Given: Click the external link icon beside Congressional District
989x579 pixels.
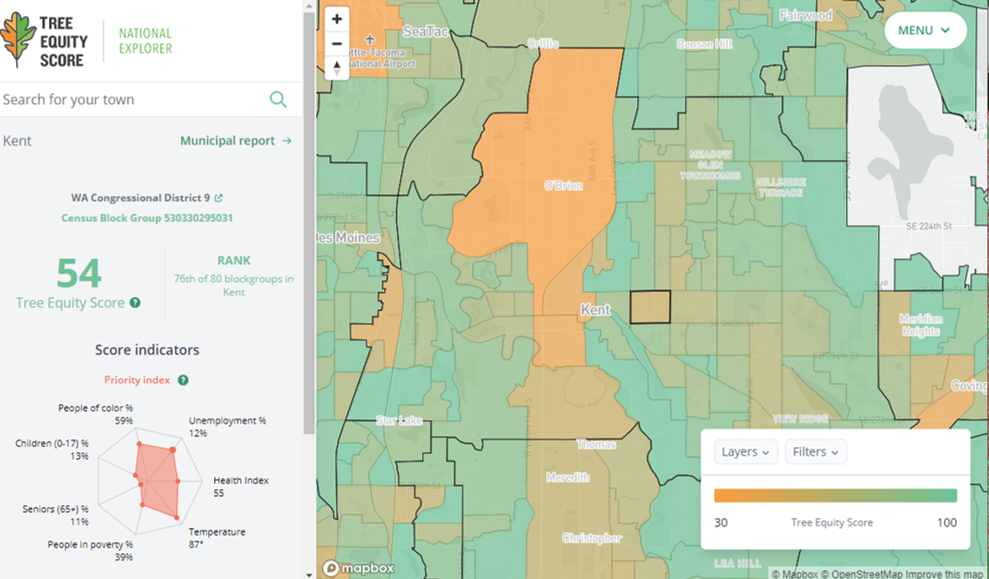Looking at the screenshot, I should (x=218, y=198).
